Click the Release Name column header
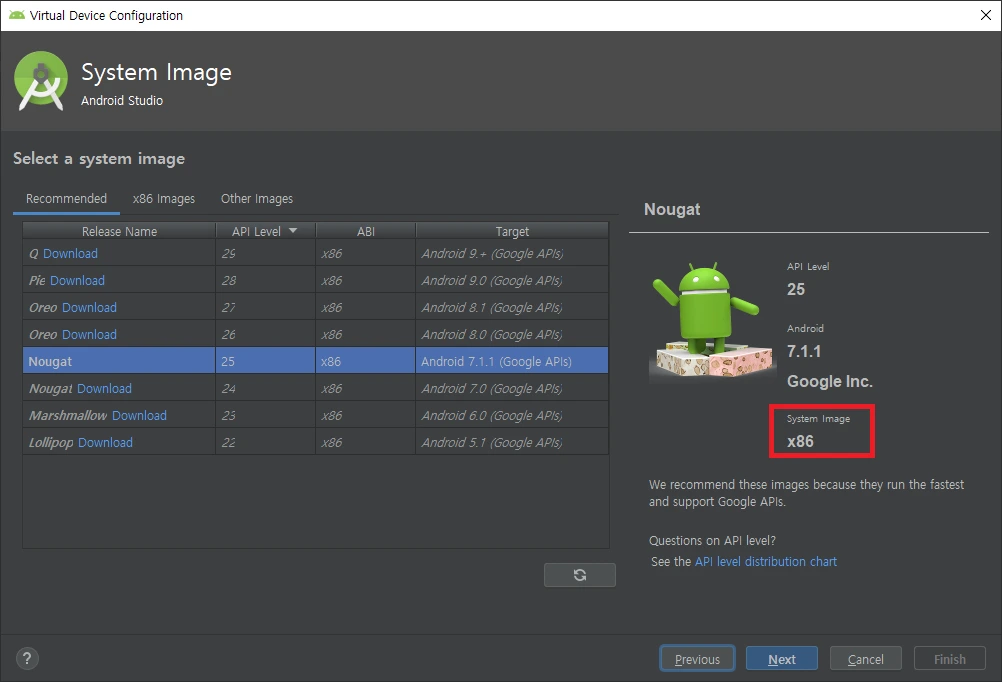 point(119,231)
